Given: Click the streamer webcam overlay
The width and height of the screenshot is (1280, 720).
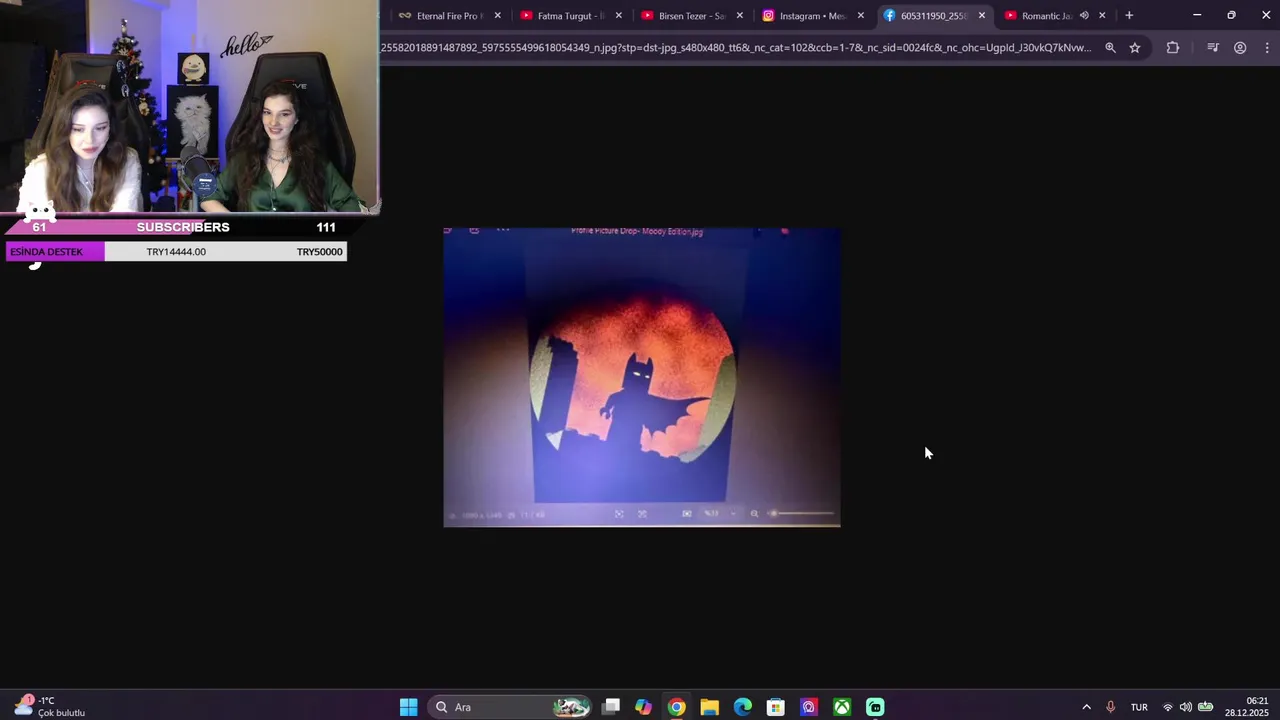Looking at the screenshot, I should tap(190, 108).
